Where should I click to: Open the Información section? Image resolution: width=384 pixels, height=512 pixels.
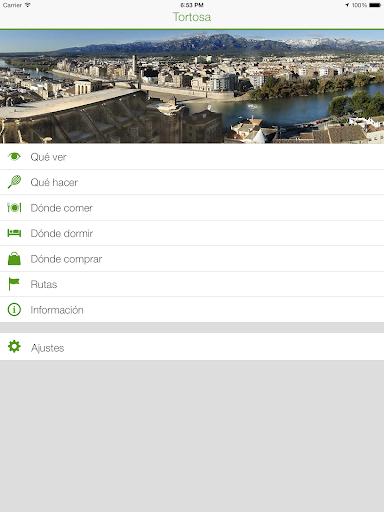point(192,310)
